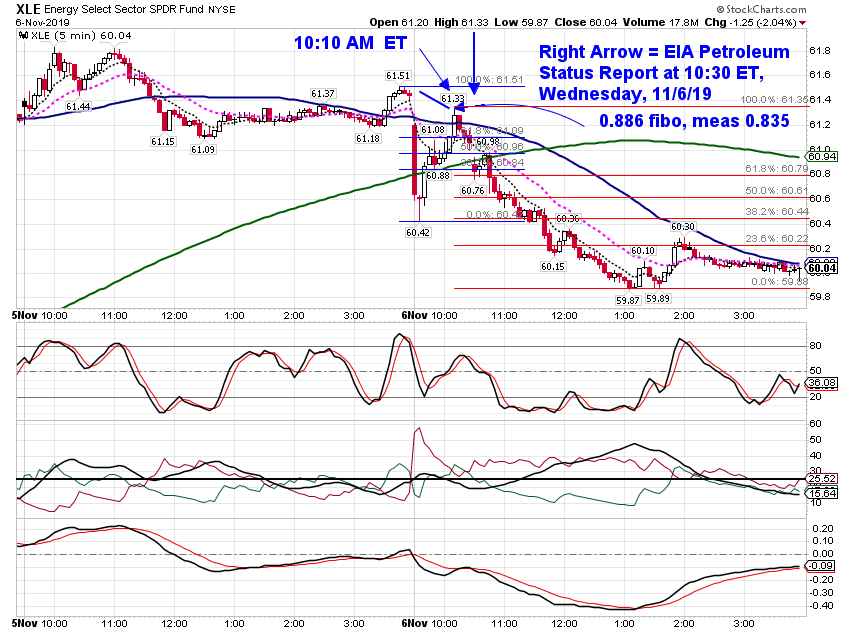
Task: Click the '23.6%: 60.22' Fibonacci level label
Action: [x=776, y=238]
